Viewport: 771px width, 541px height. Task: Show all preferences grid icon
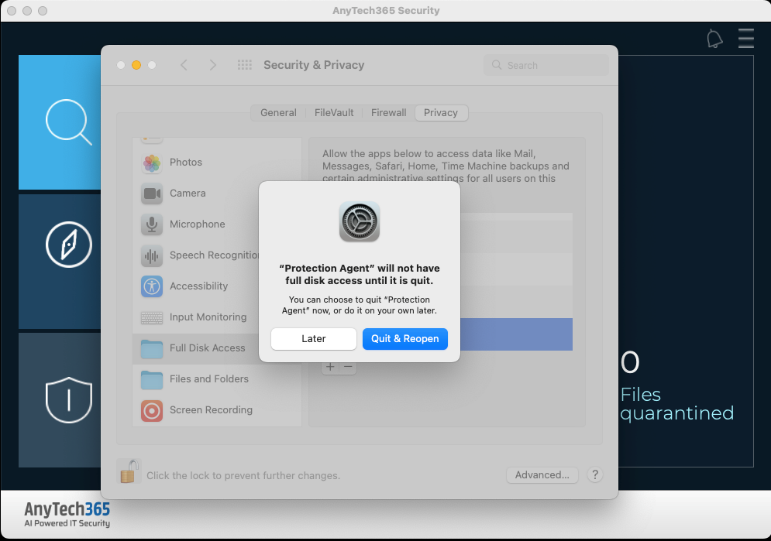244,65
